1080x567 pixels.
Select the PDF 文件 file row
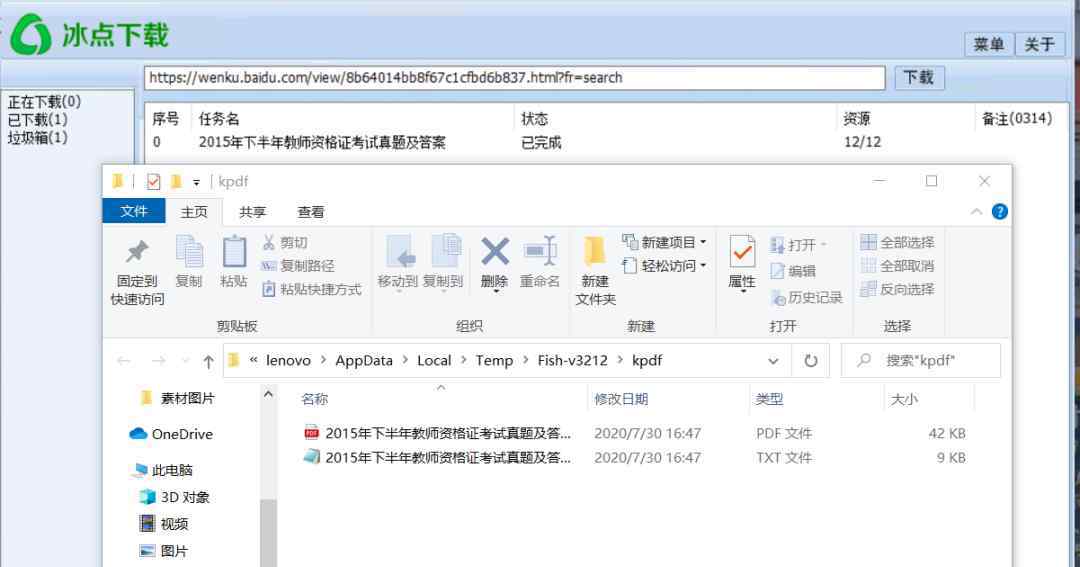634,433
